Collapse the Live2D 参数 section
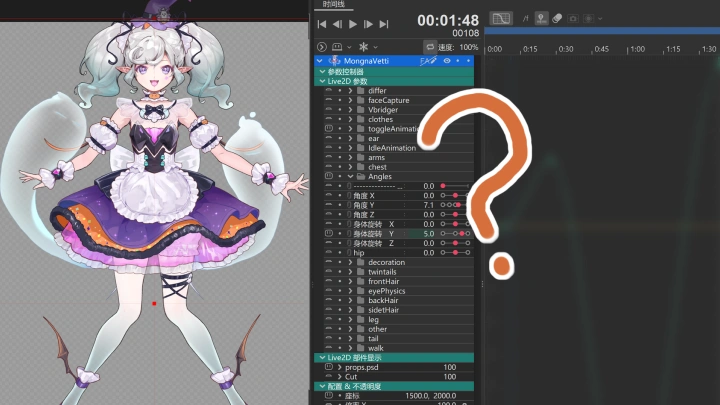720x405 pixels. point(322,81)
